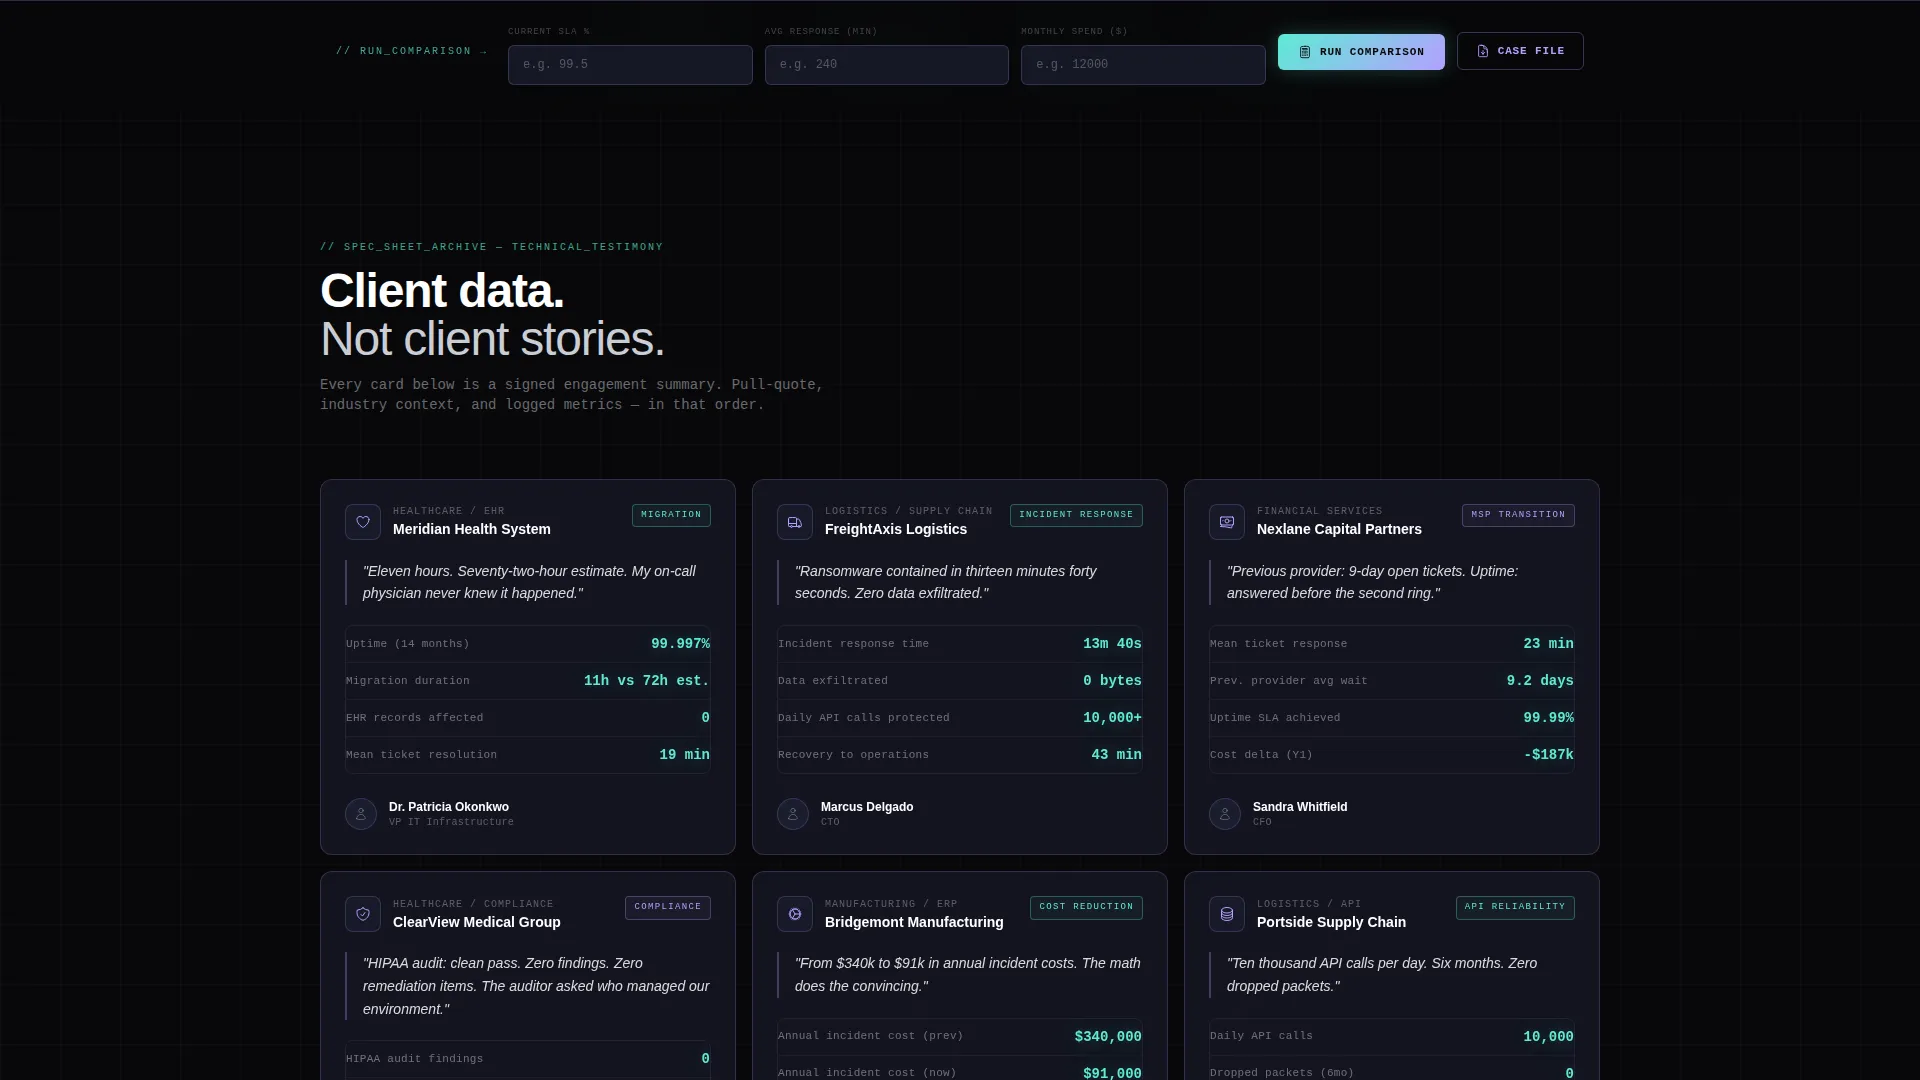Screen dimensions: 1920x1080
Task: Click the Meridian Health System title
Action: coord(472,529)
